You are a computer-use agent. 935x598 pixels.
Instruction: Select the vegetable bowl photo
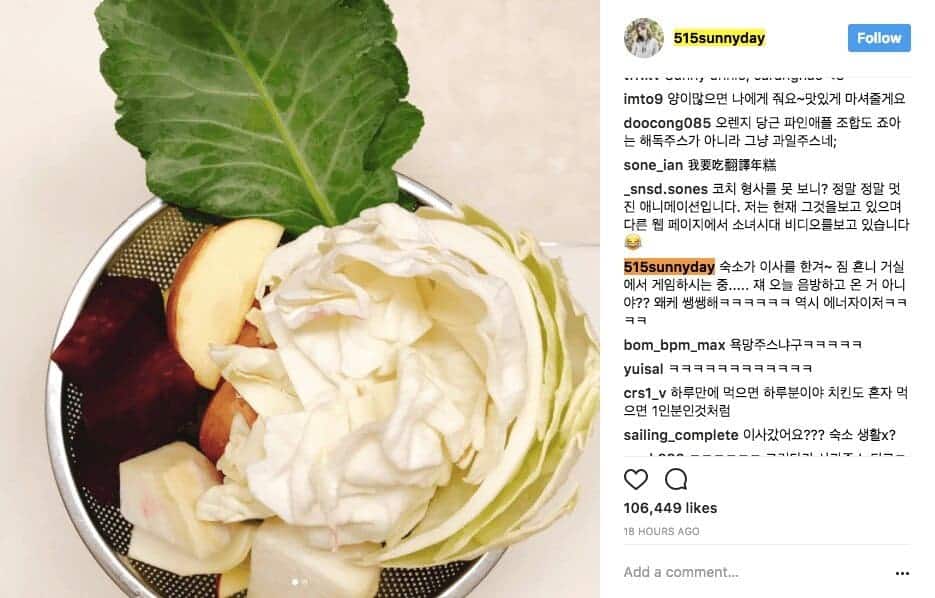[x=300, y=299]
